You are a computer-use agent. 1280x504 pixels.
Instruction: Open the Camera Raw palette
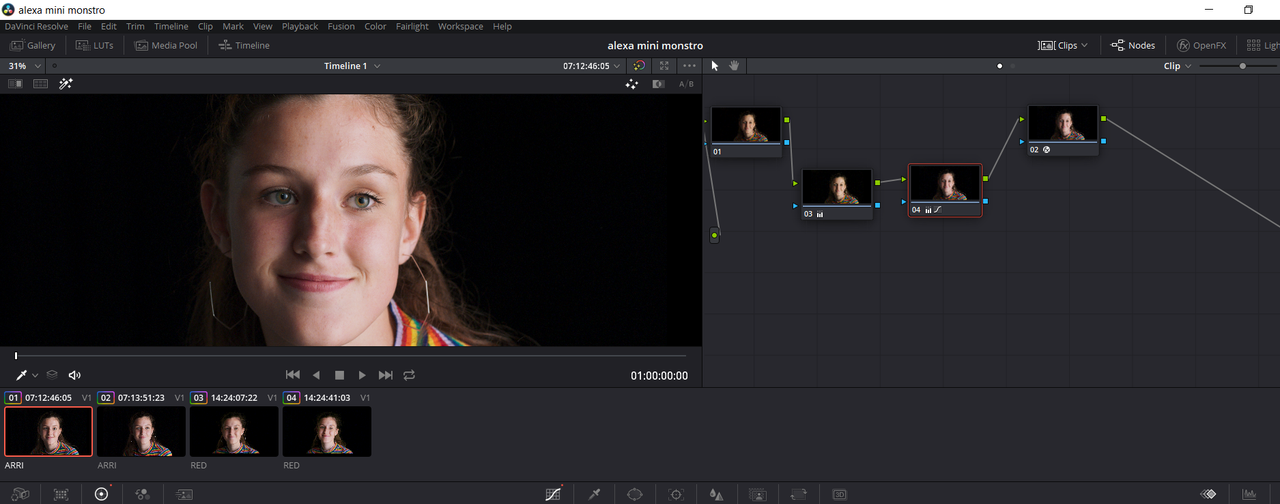(x=20, y=494)
